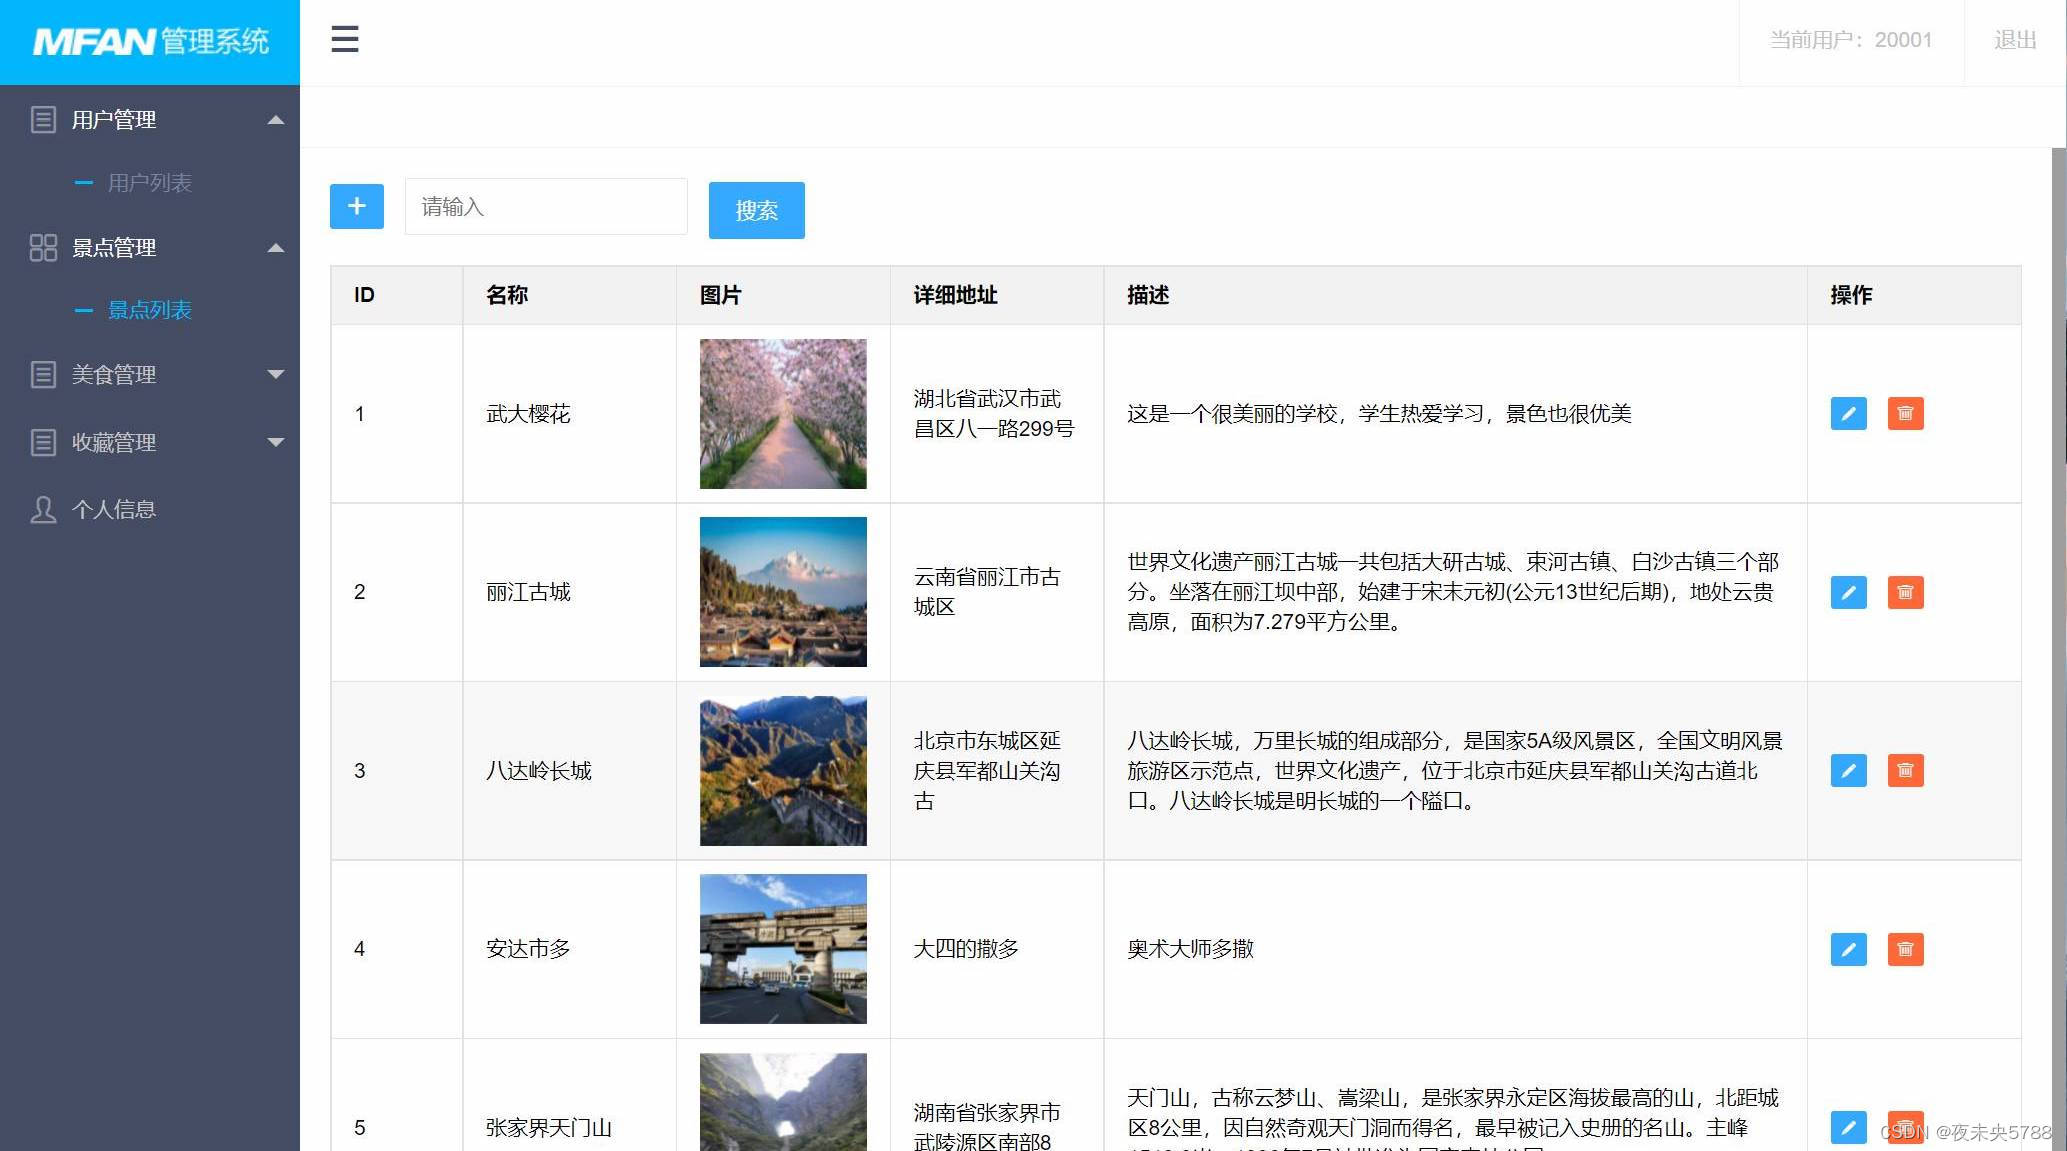Click the edit pencil for 安达市多

[1848, 949]
